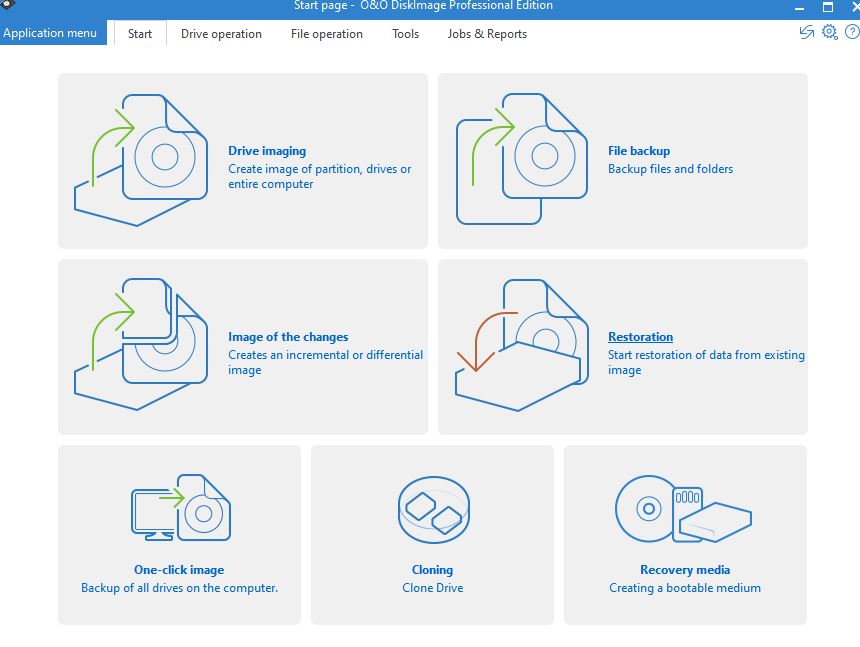This screenshot has height=647, width=860.
Task: Switch to the File operation tab
Action: coord(327,33)
